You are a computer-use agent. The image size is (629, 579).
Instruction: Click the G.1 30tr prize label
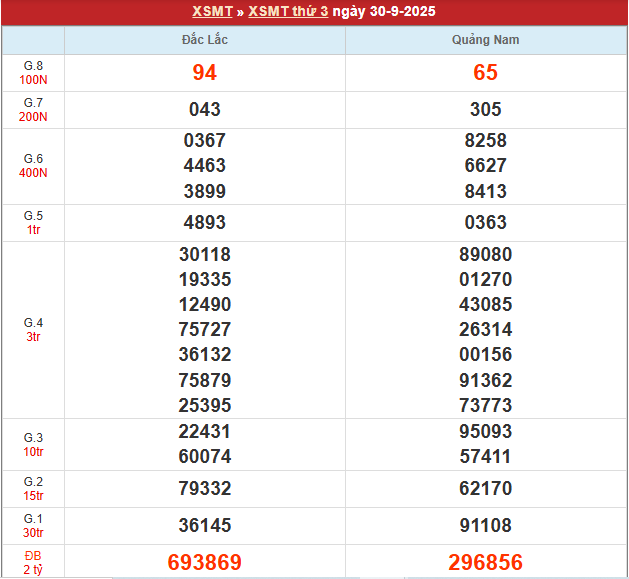pos(33,525)
